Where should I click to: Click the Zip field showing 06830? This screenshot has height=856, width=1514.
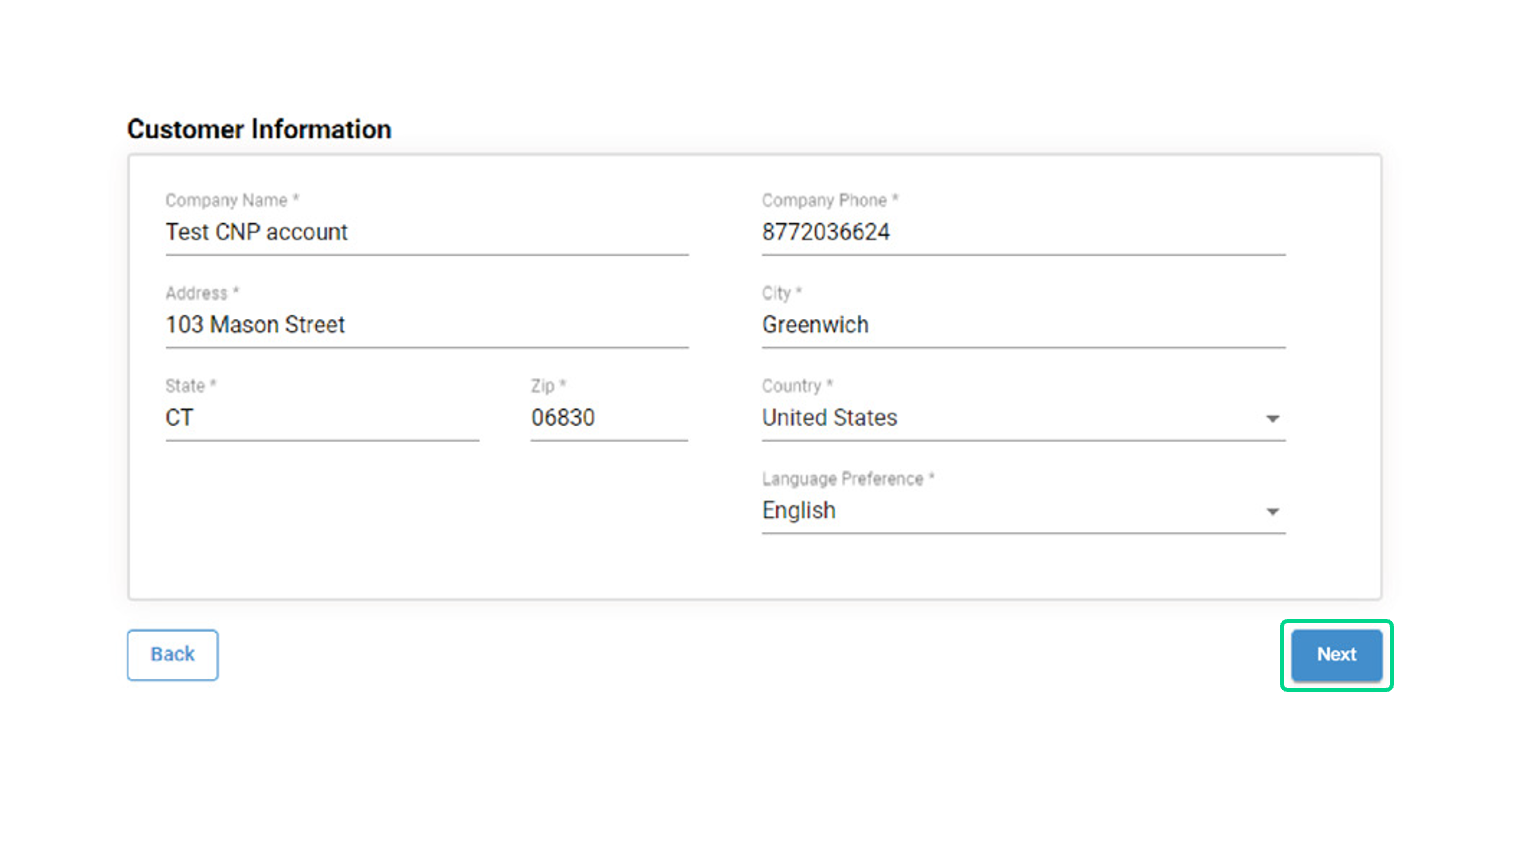click(563, 418)
